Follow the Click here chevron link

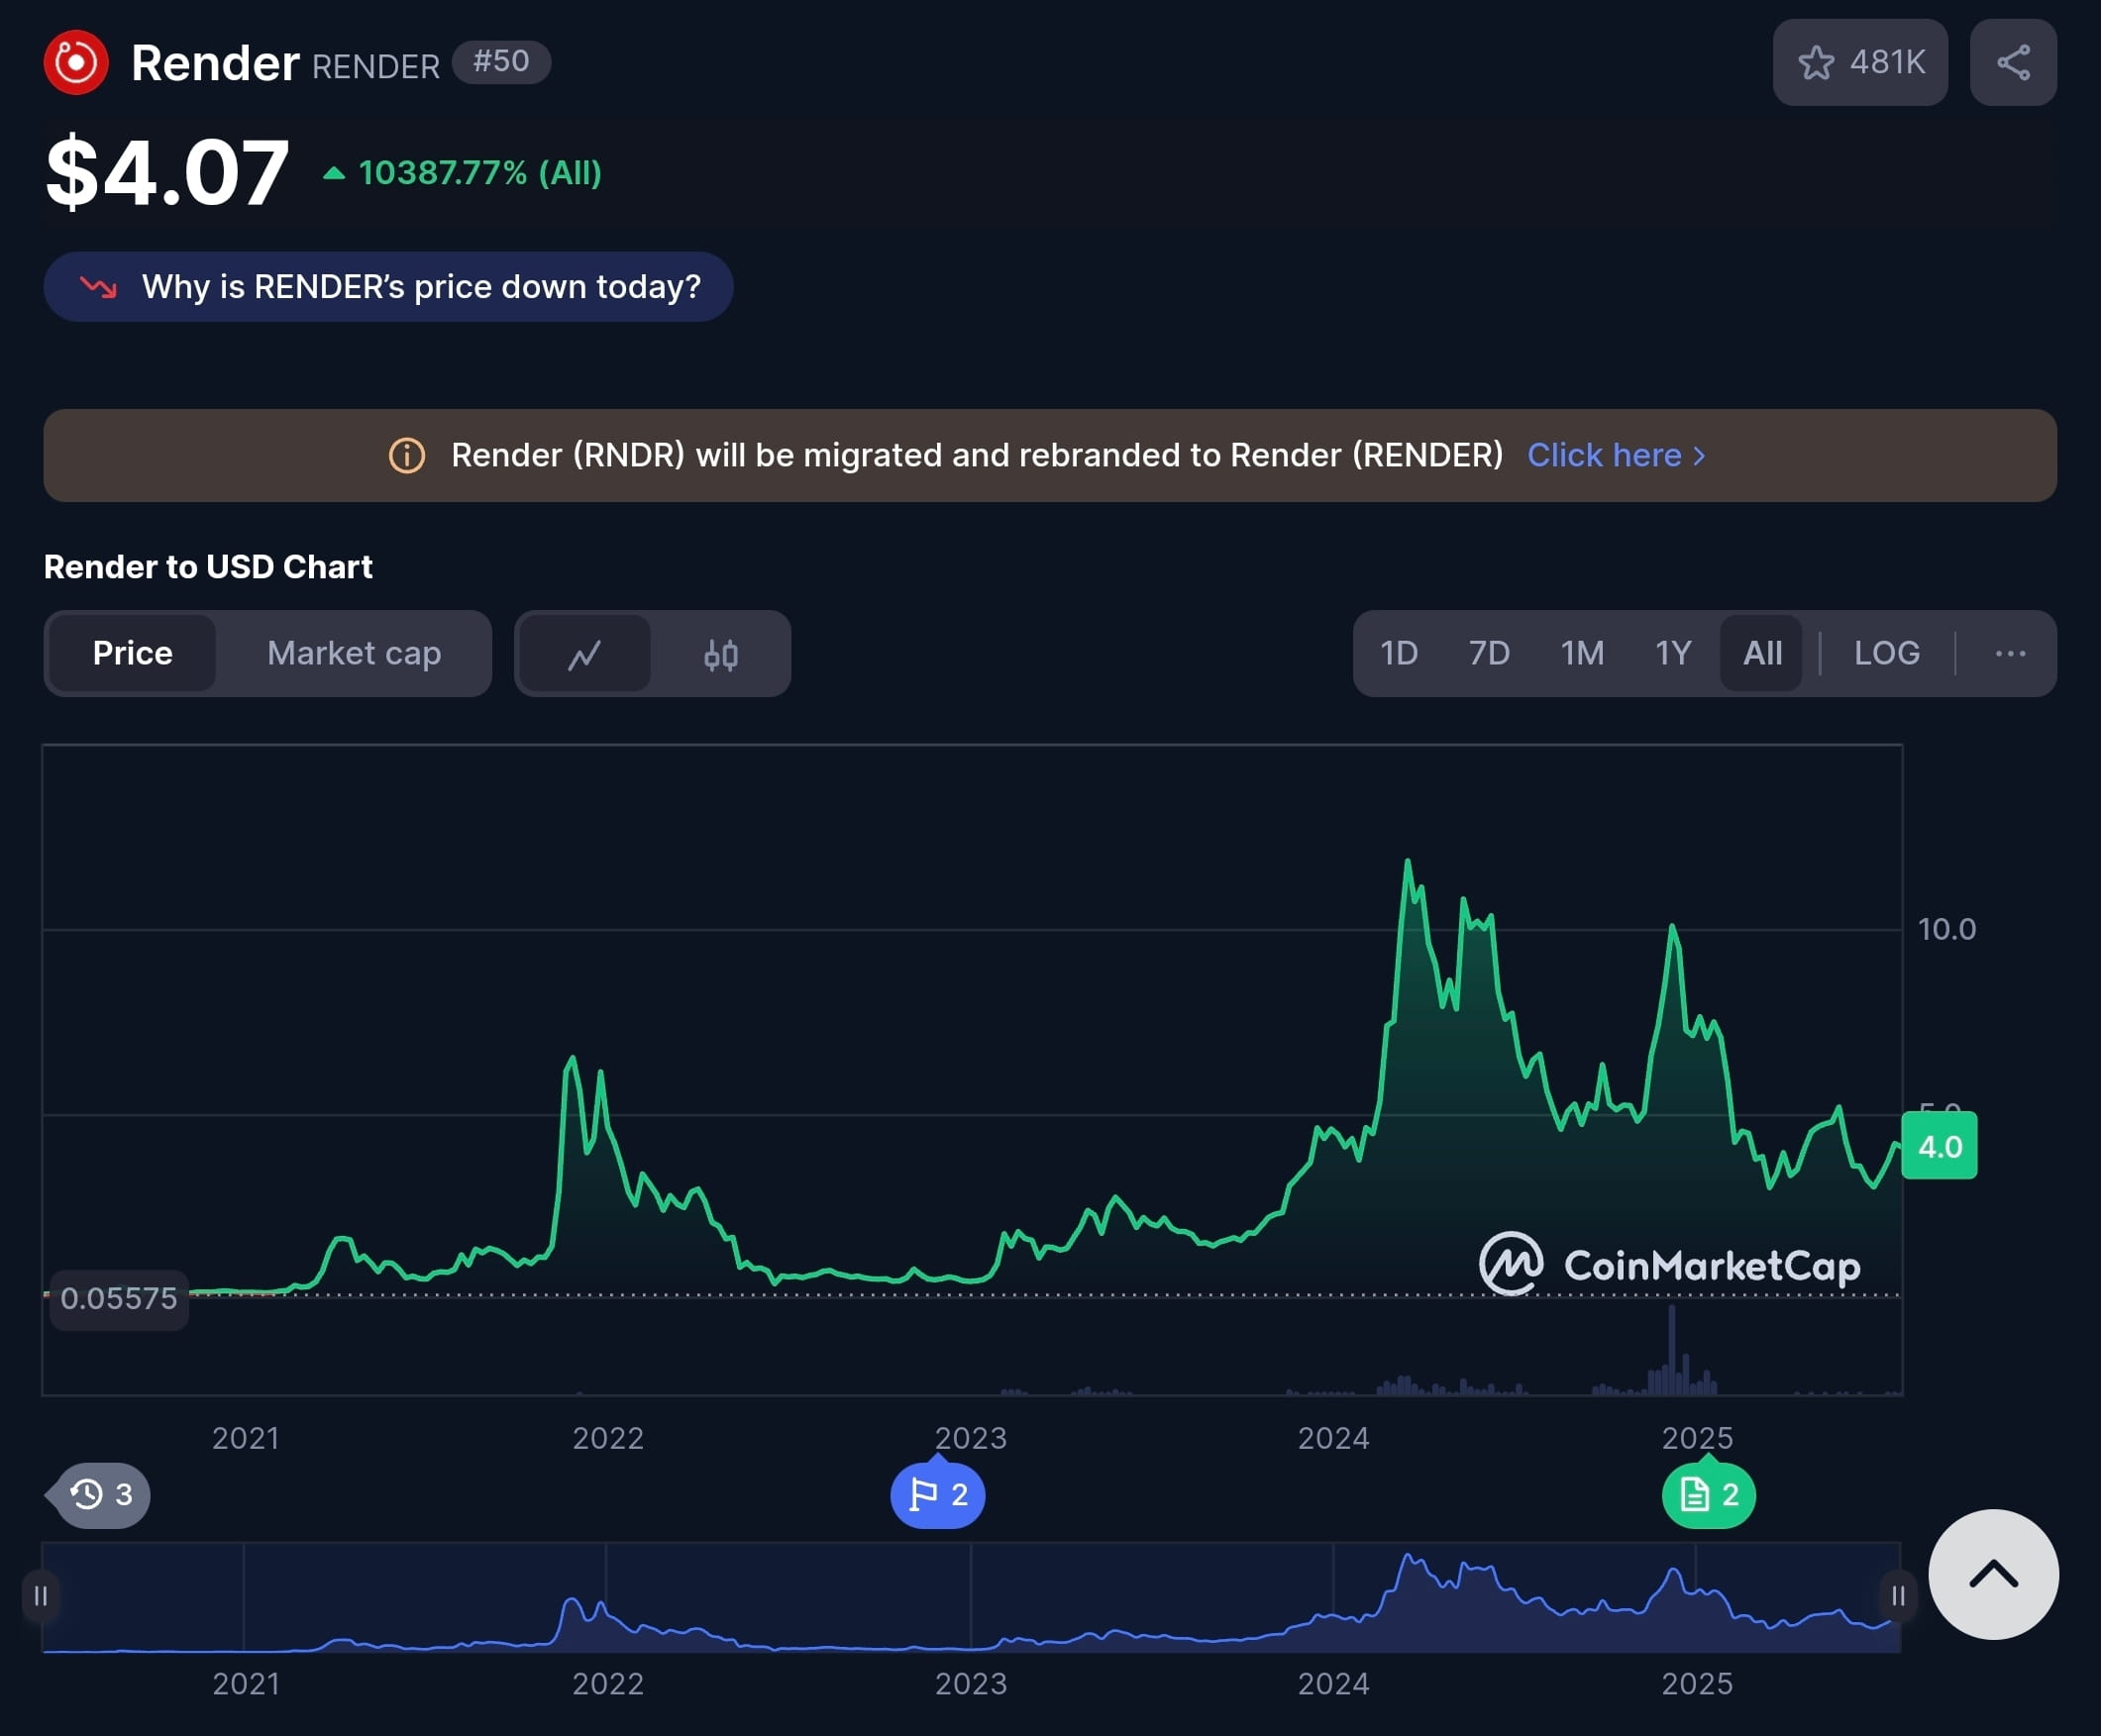(1616, 456)
